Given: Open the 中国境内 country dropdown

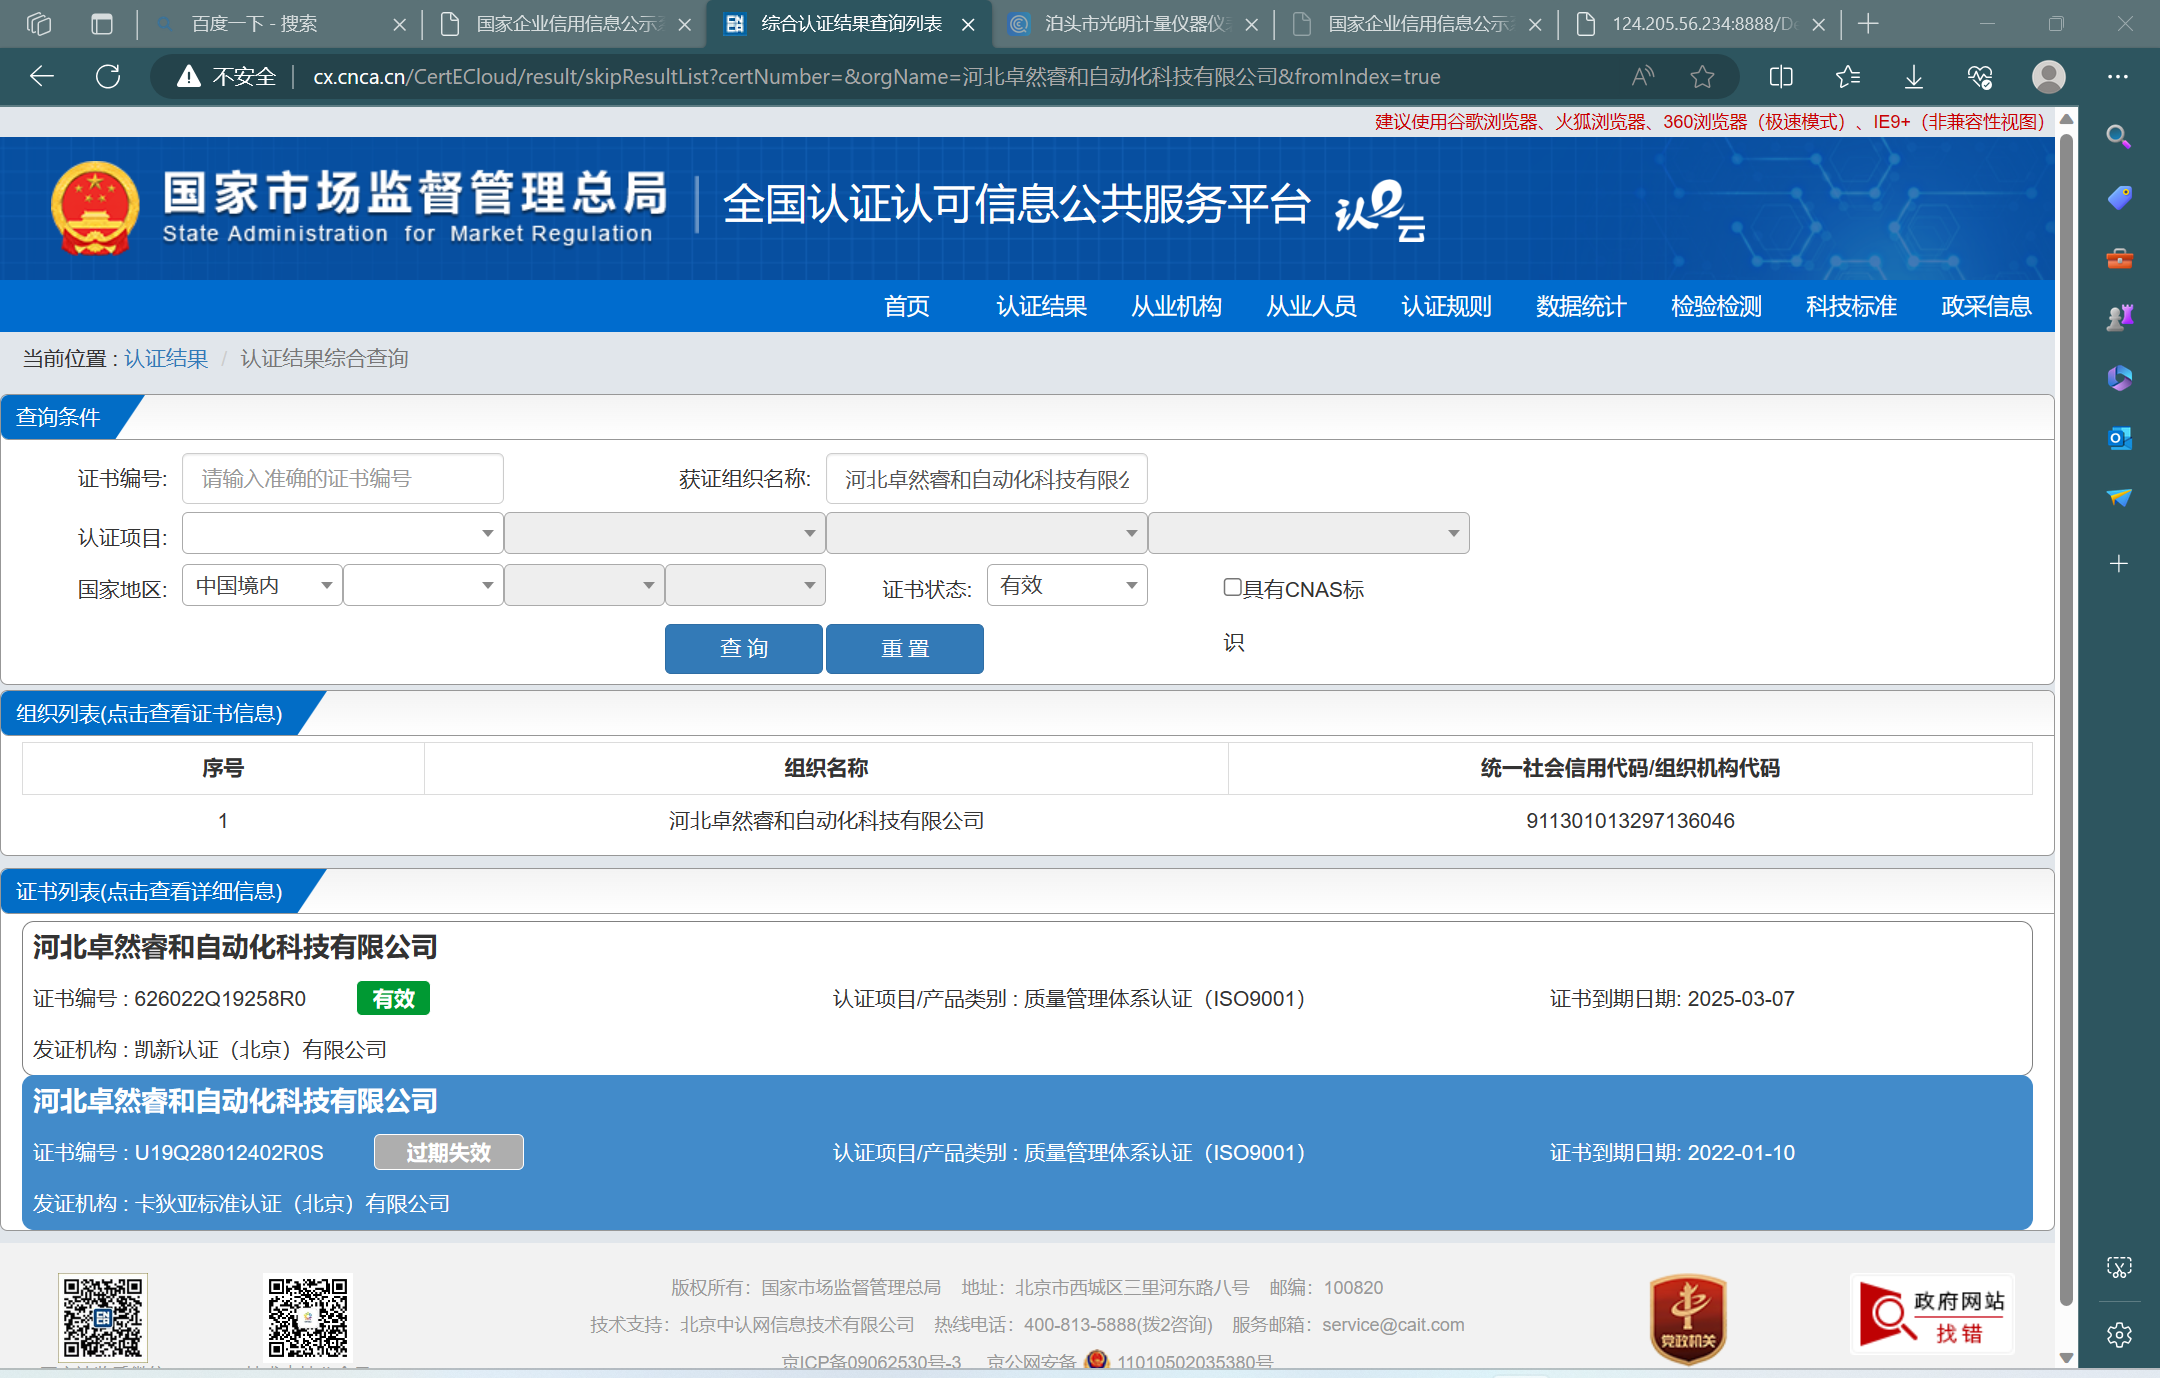Looking at the screenshot, I should pyautogui.click(x=262, y=585).
